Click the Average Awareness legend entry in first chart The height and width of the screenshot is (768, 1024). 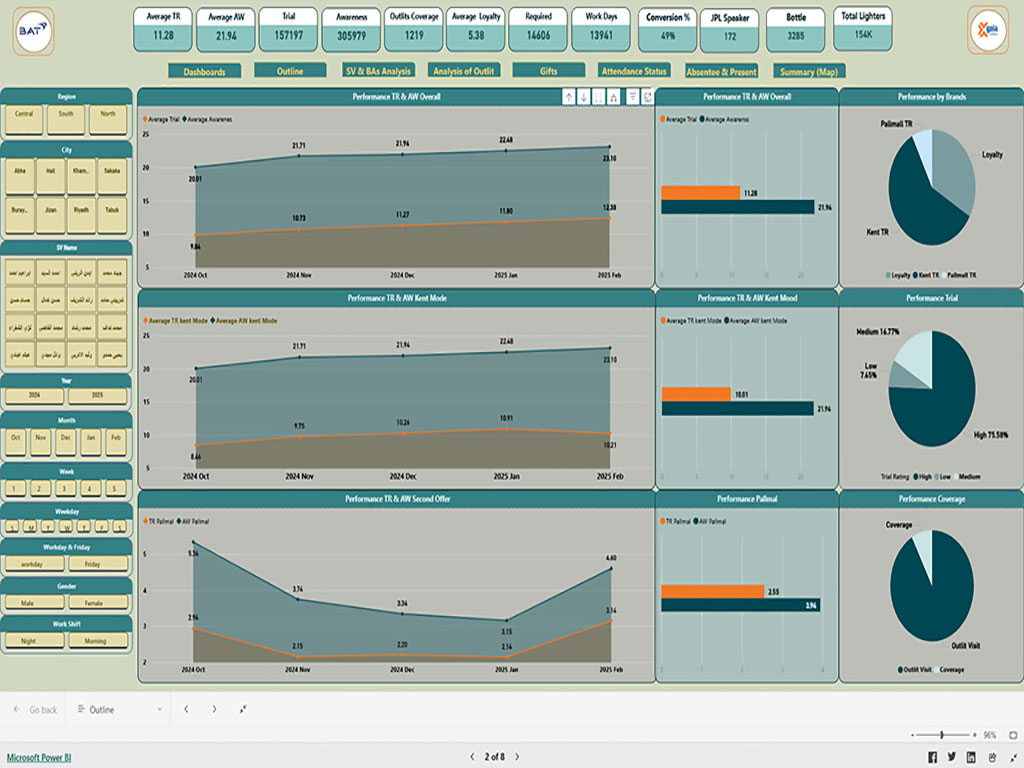pos(207,120)
